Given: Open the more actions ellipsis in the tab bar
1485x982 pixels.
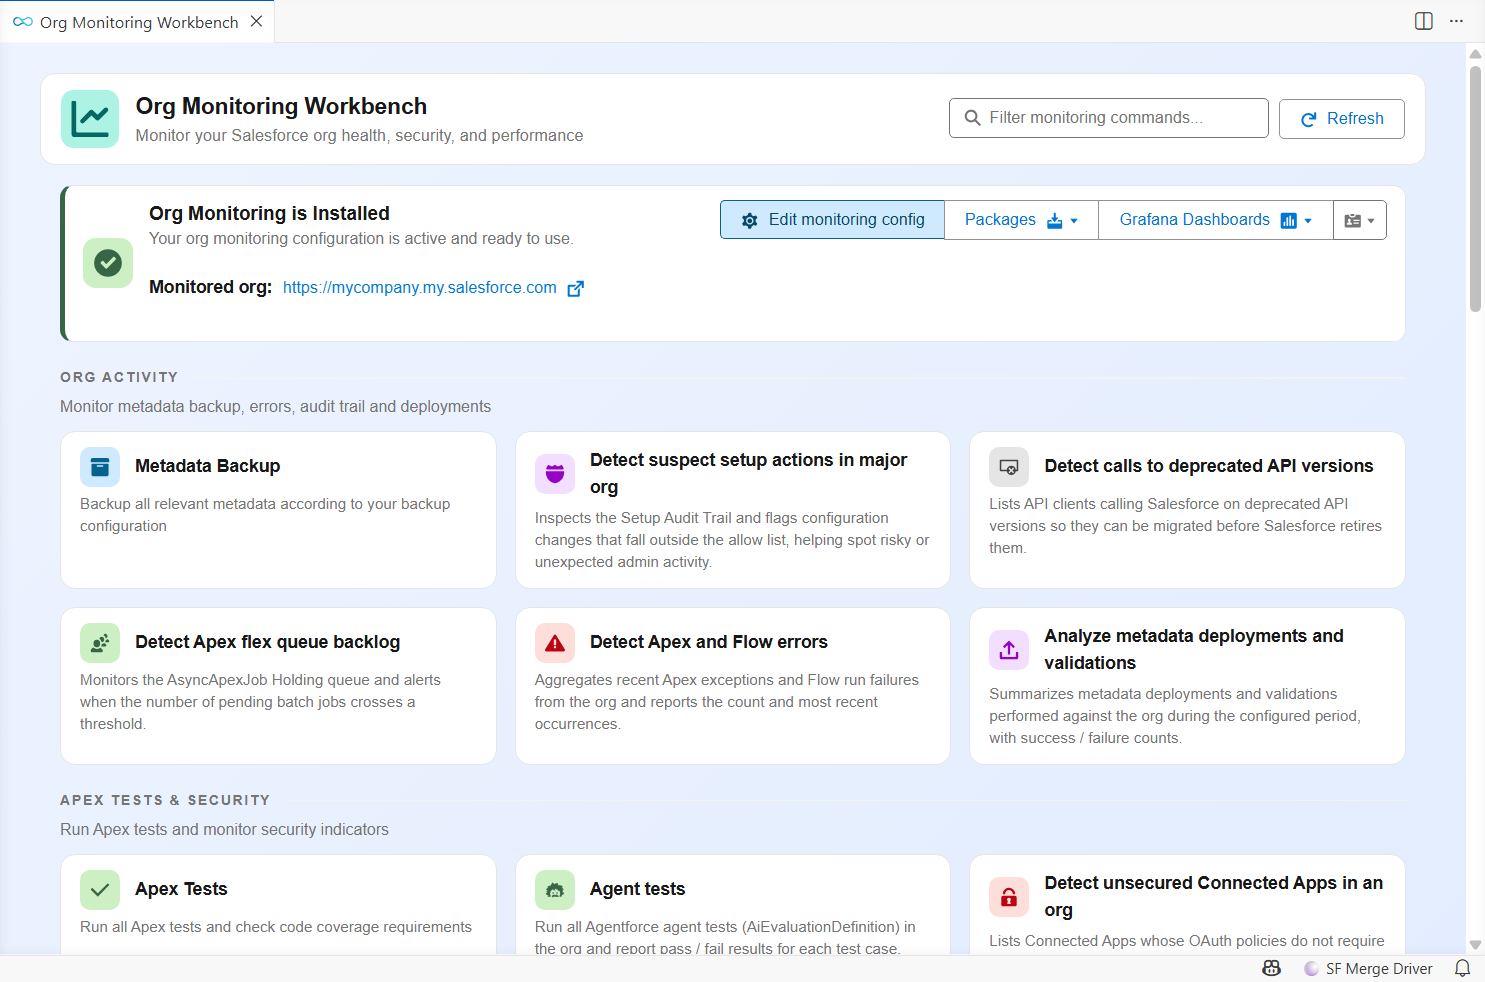Looking at the screenshot, I should [x=1456, y=21].
